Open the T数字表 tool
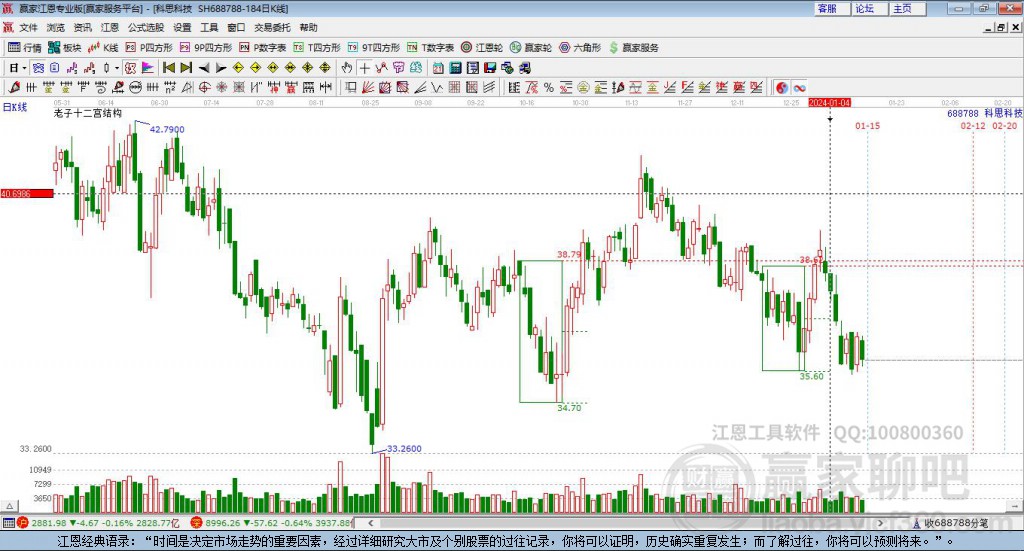The image size is (1024, 551). pyautogui.click(x=430, y=48)
